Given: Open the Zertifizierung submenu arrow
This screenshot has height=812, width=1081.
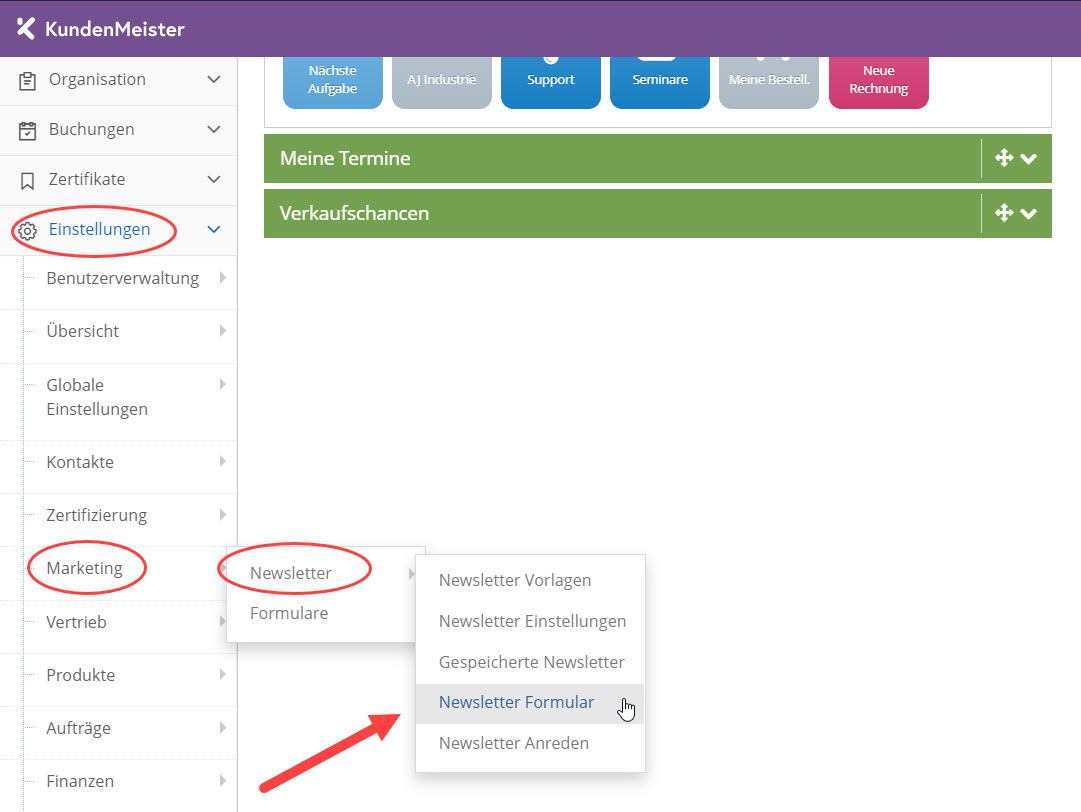Looking at the screenshot, I should [223, 514].
